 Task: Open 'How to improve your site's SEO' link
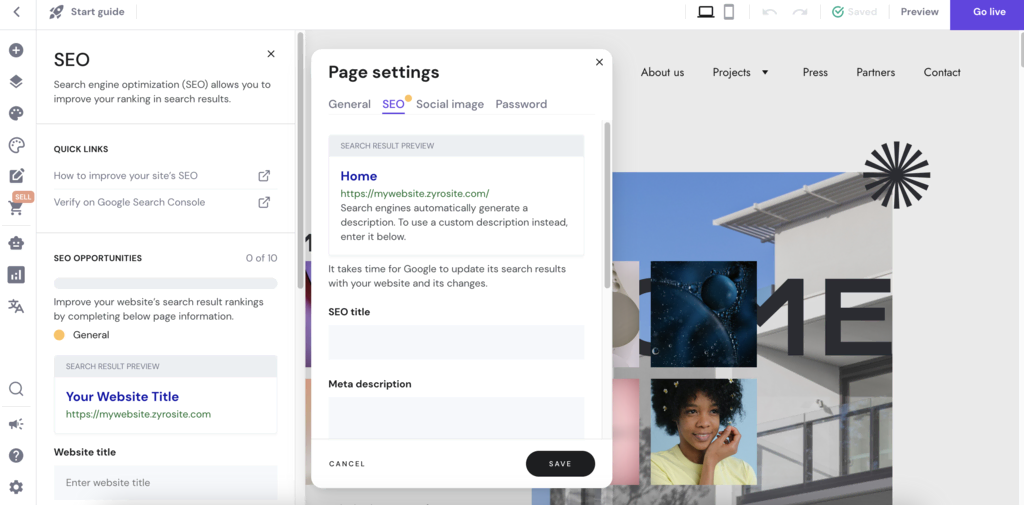click(162, 176)
